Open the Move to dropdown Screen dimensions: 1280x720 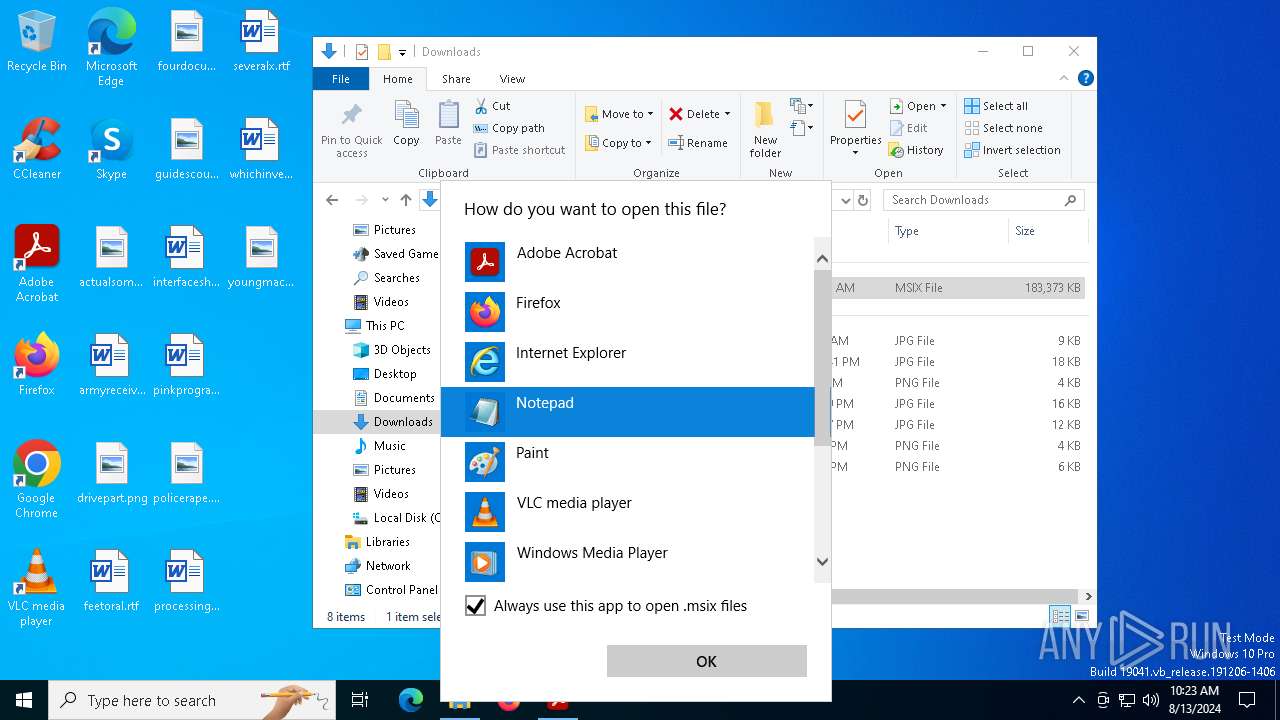(x=619, y=114)
